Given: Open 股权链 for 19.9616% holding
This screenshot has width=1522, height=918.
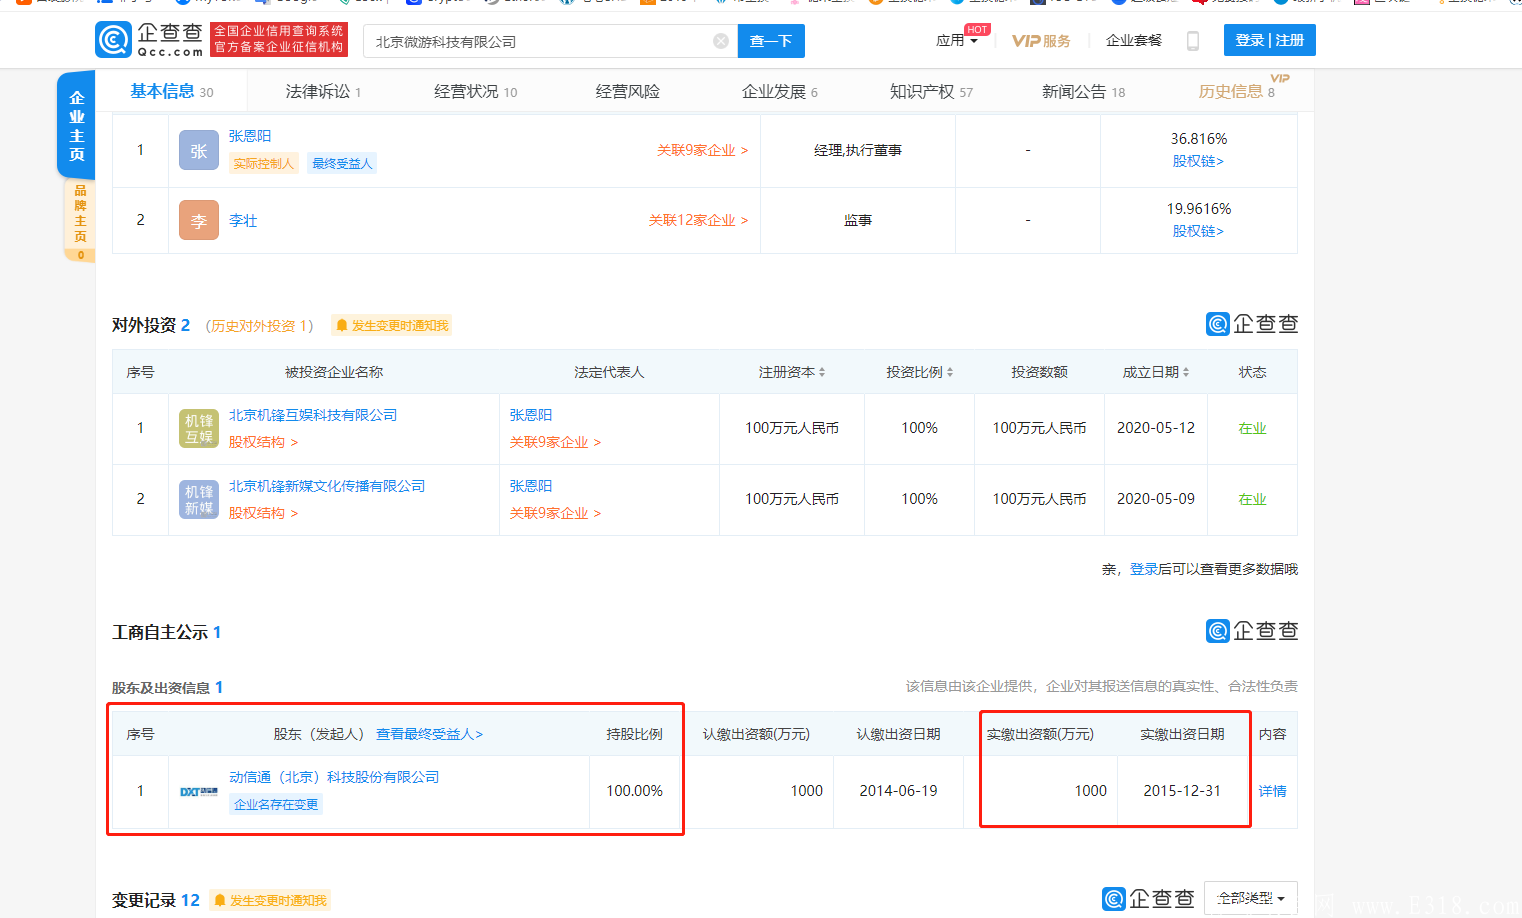Looking at the screenshot, I should pyautogui.click(x=1198, y=231).
